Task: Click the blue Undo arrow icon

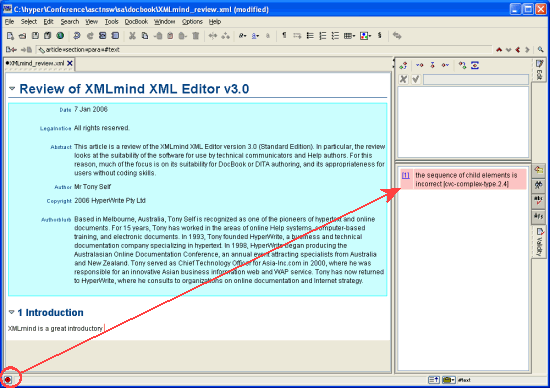Action: click(x=77, y=36)
